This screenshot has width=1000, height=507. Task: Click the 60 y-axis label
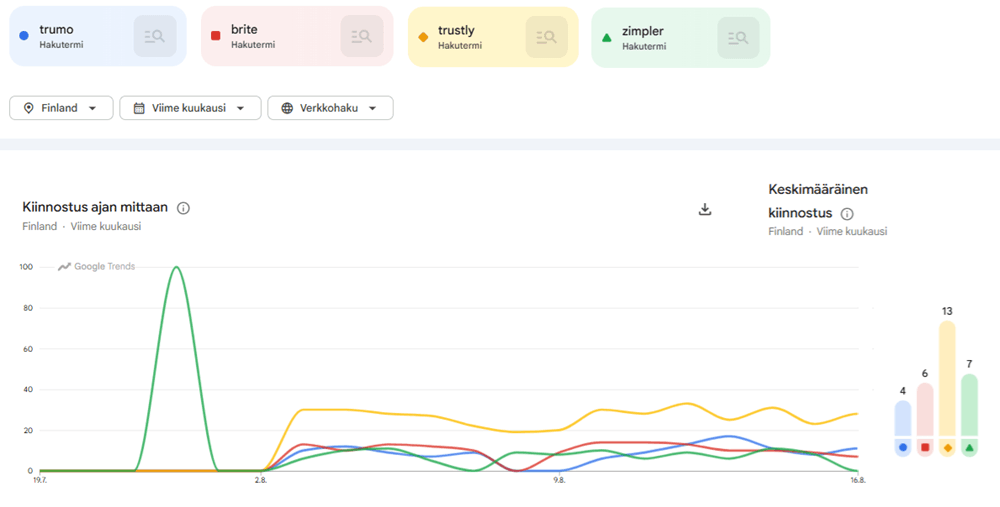28,349
